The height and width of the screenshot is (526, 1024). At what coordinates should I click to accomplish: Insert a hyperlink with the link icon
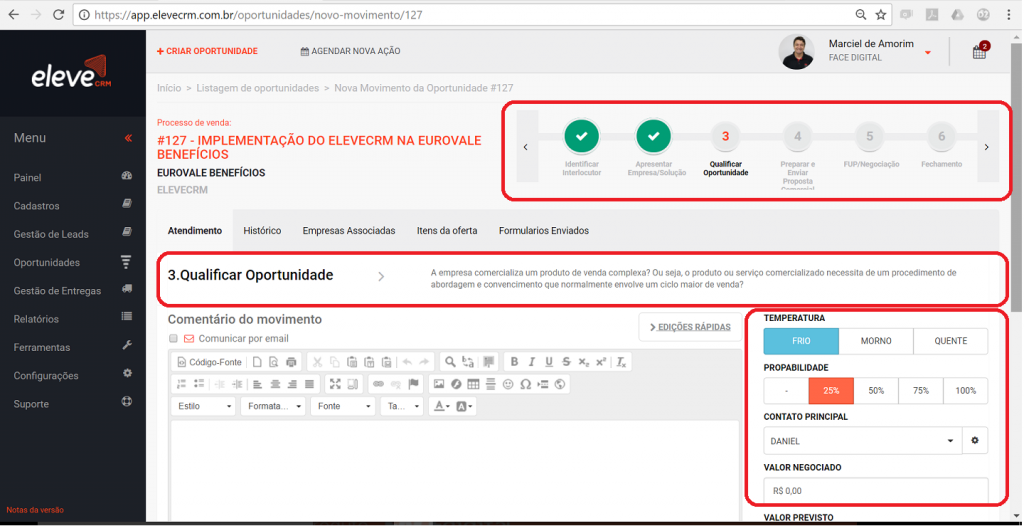click(378, 384)
